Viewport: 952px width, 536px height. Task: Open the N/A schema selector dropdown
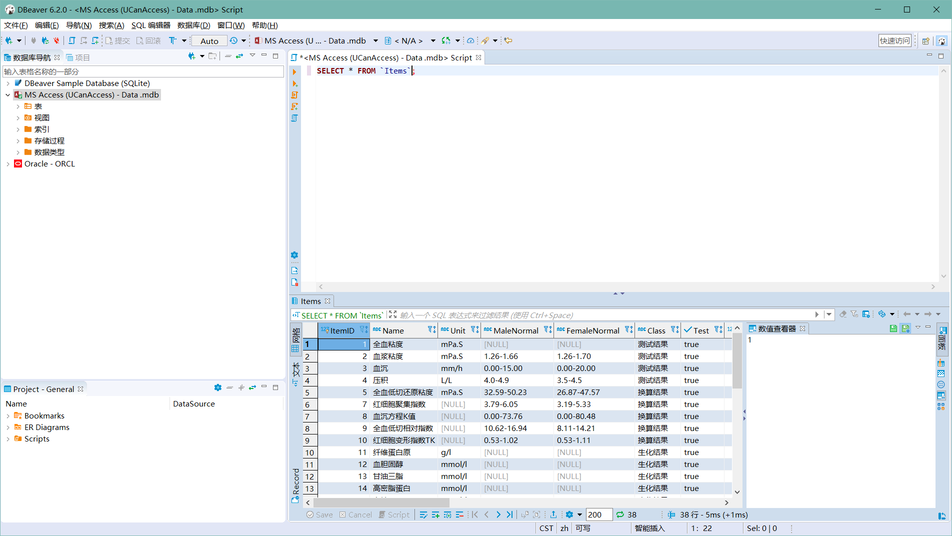[x=433, y=41]
